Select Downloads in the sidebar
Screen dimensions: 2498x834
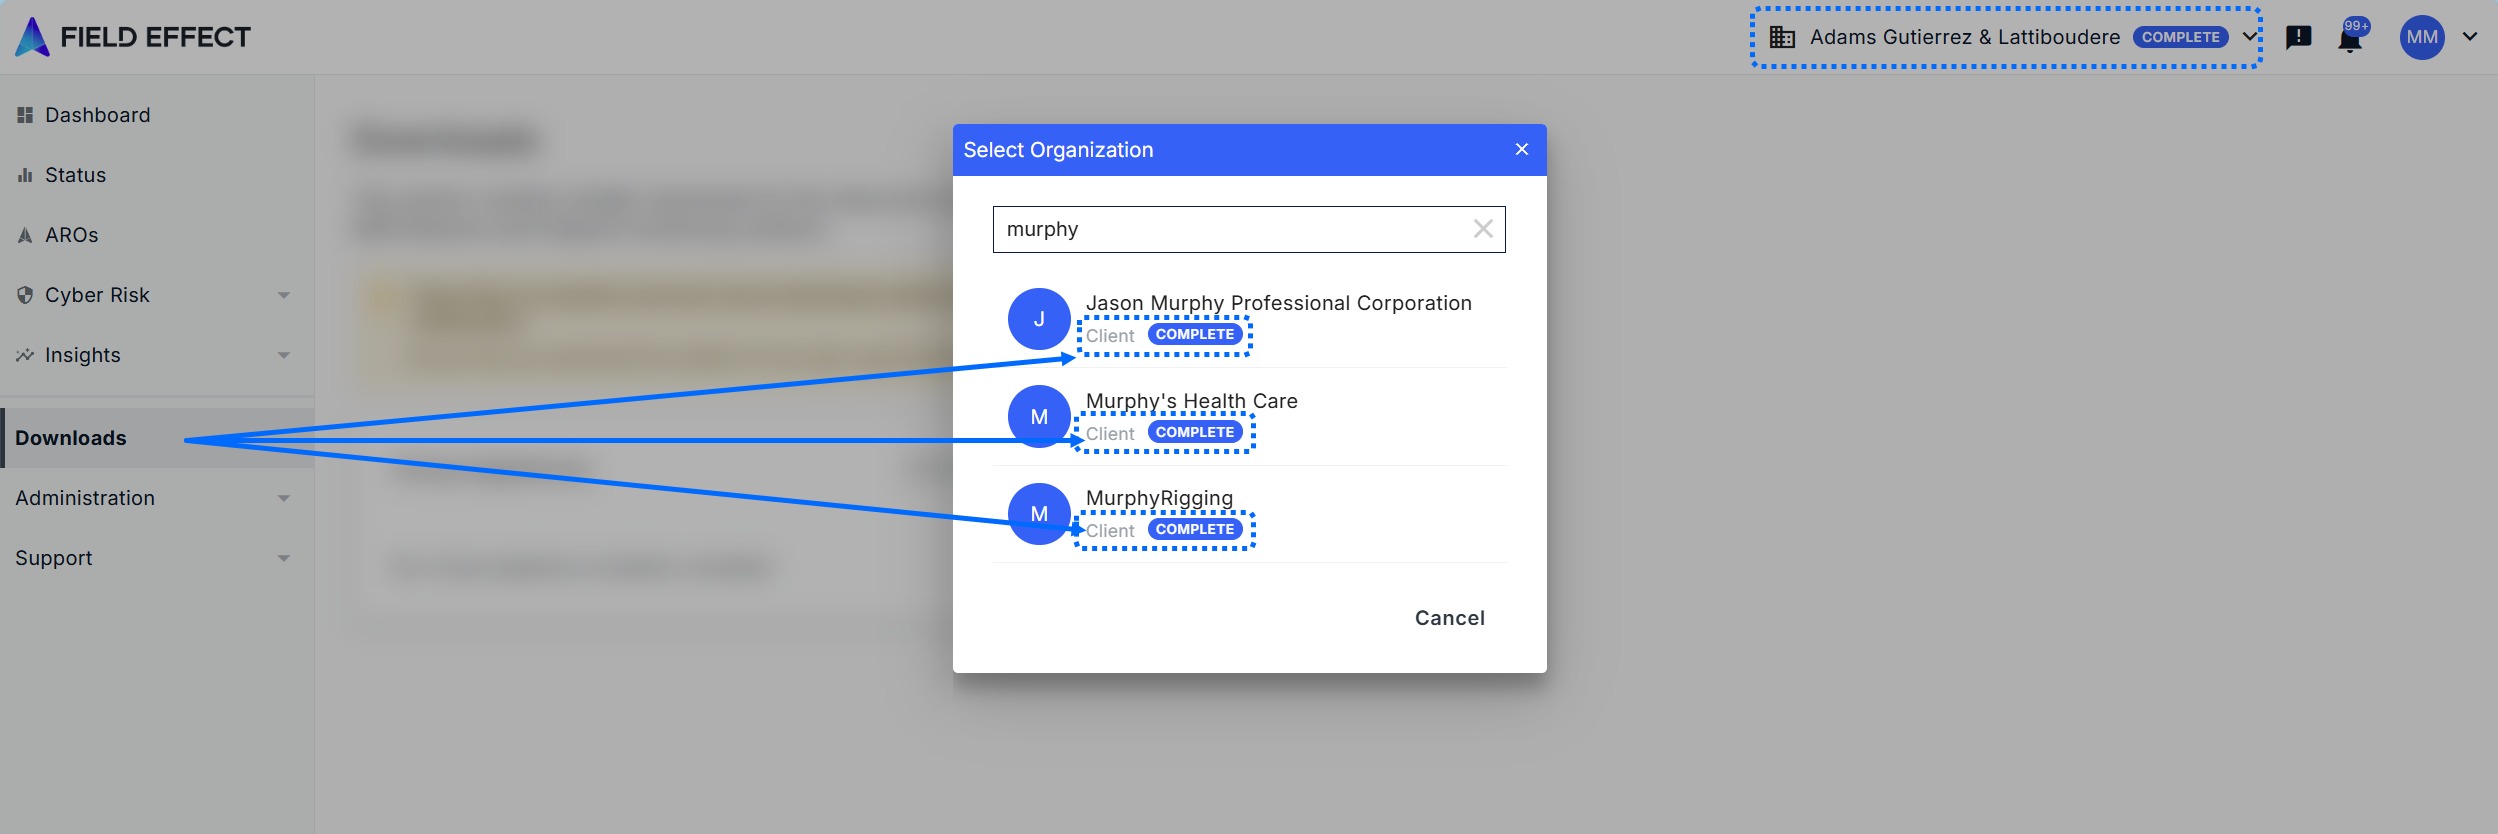point(157,438)
